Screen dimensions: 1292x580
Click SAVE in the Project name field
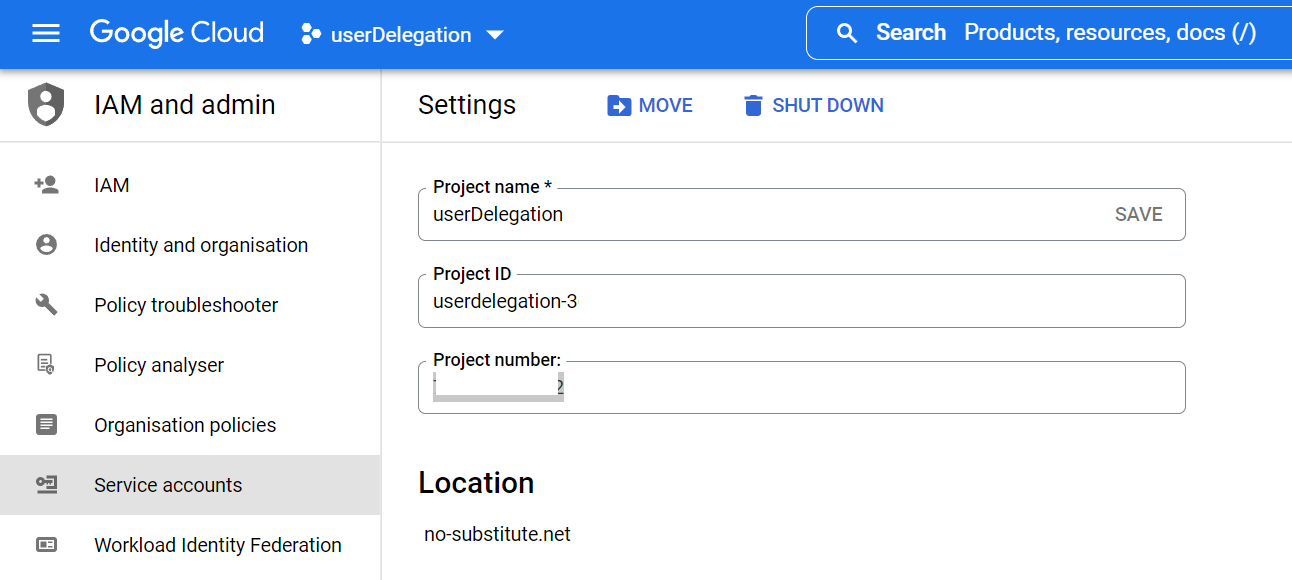point(1138,214)
